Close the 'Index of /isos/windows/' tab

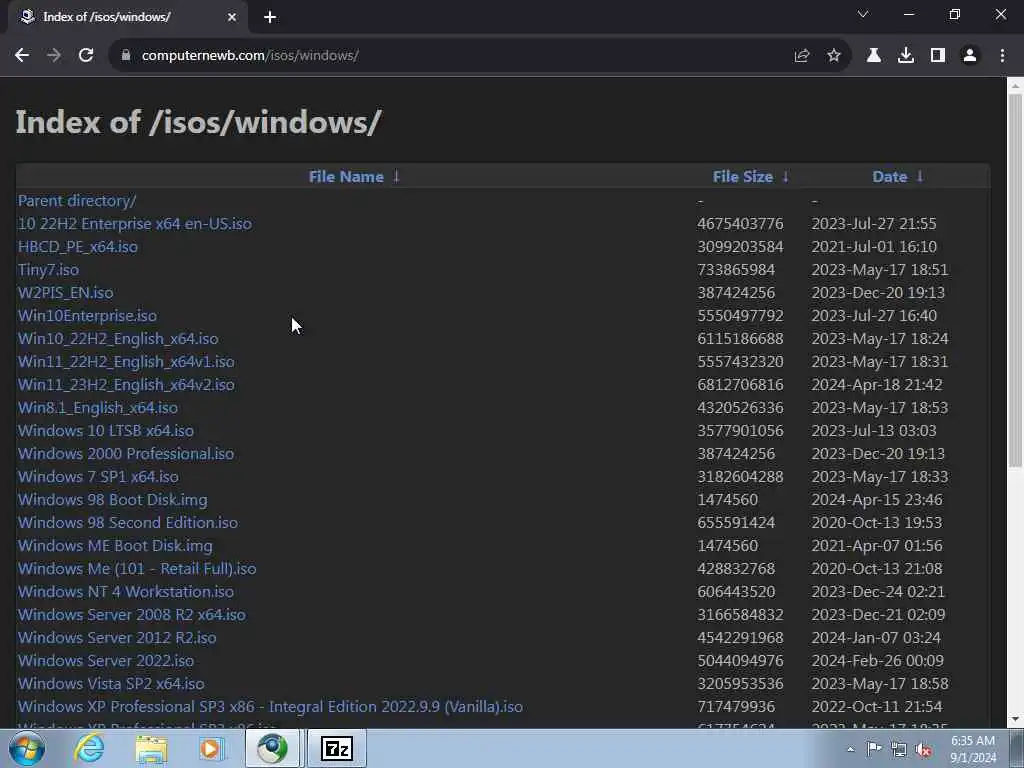(x=232, y=17)
